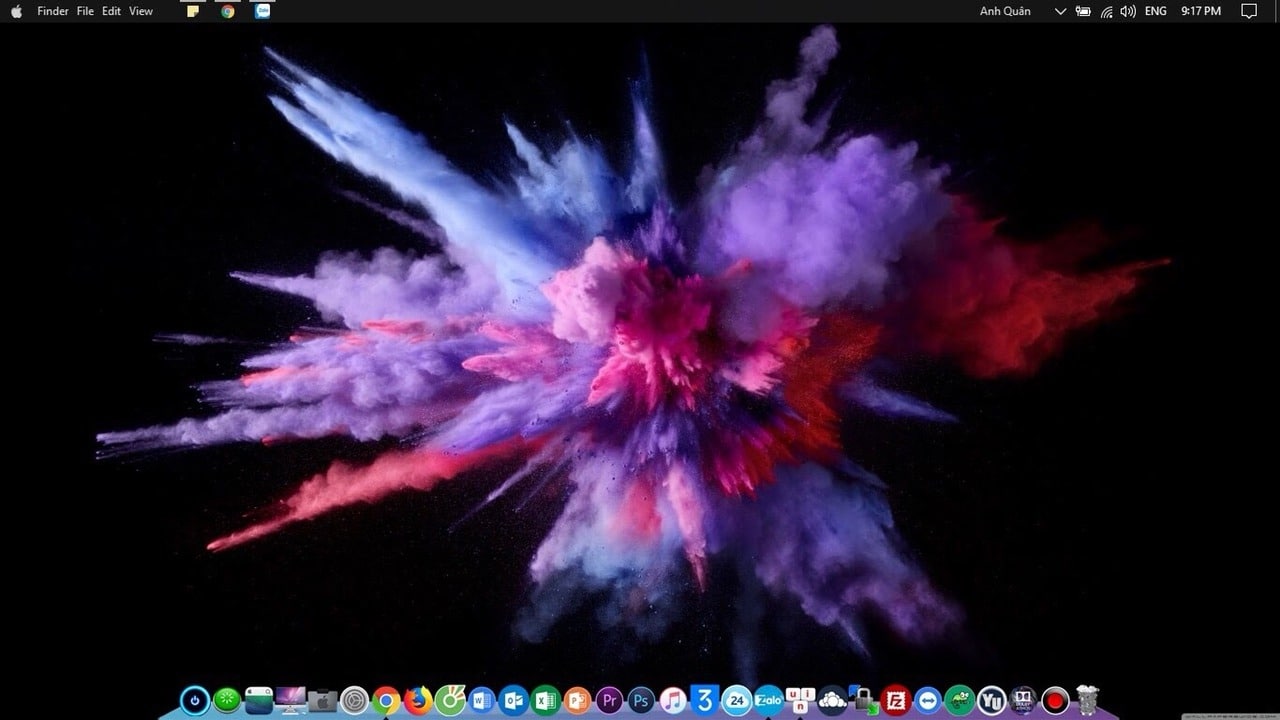
Task: Open the green chameleon dock icon
Action: [x=960, y=701]
